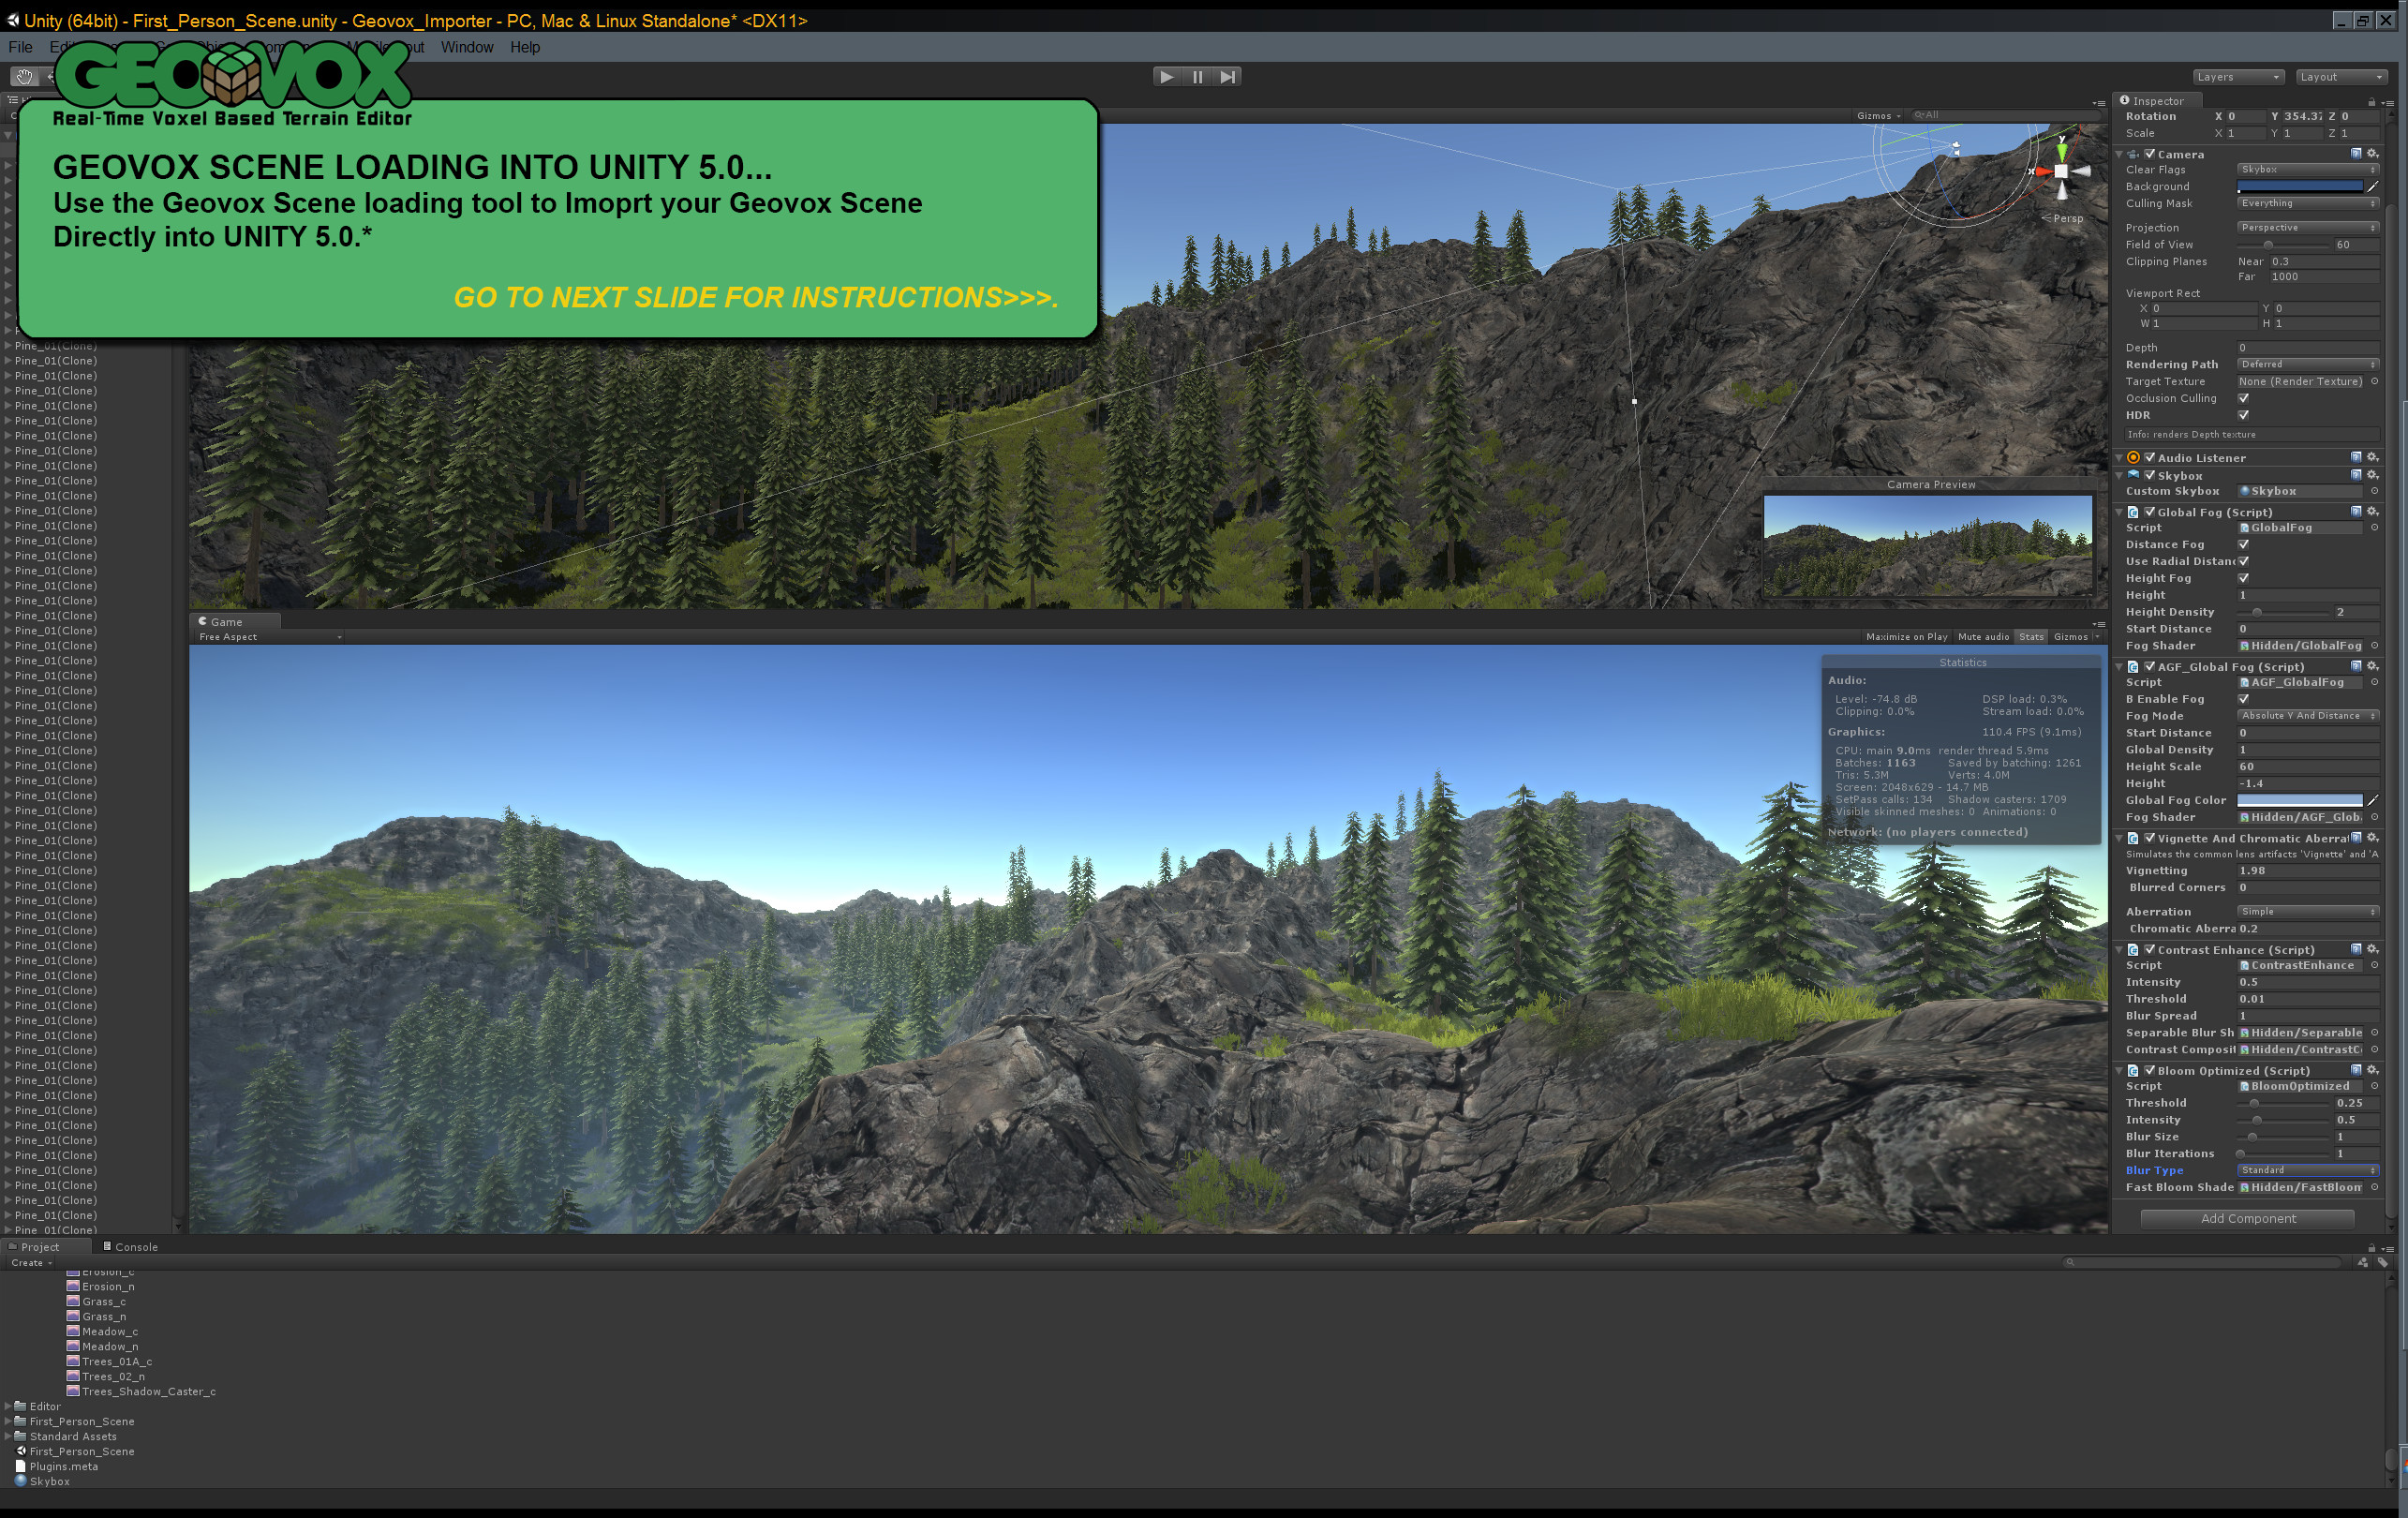Toggle the Distance Fog checkbox
Viewport: 2408px width, 1518px height.
(x=2245, y=544)
